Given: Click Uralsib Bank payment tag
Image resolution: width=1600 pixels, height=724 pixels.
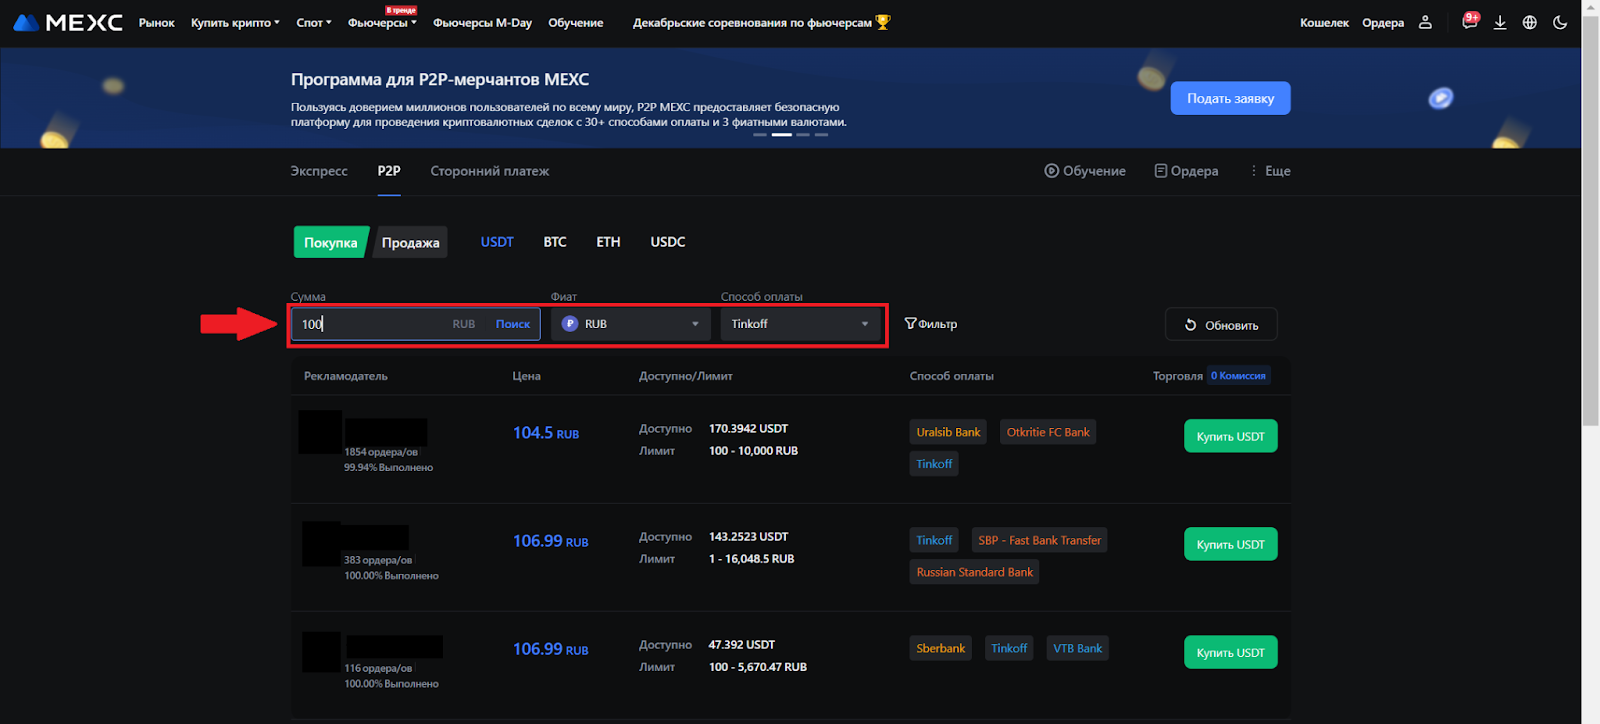Looking at the screenshot, I should coord(948,432).
